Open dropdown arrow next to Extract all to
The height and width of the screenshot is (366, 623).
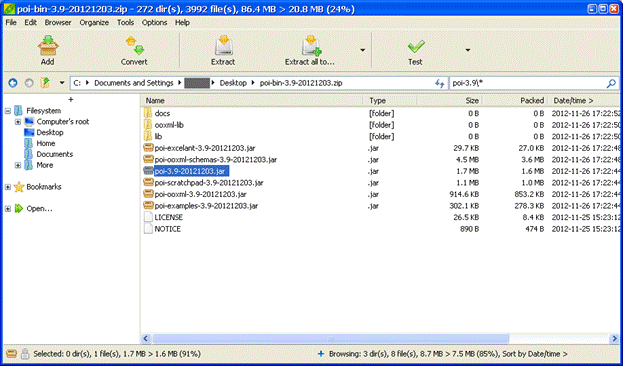point(362,50)
